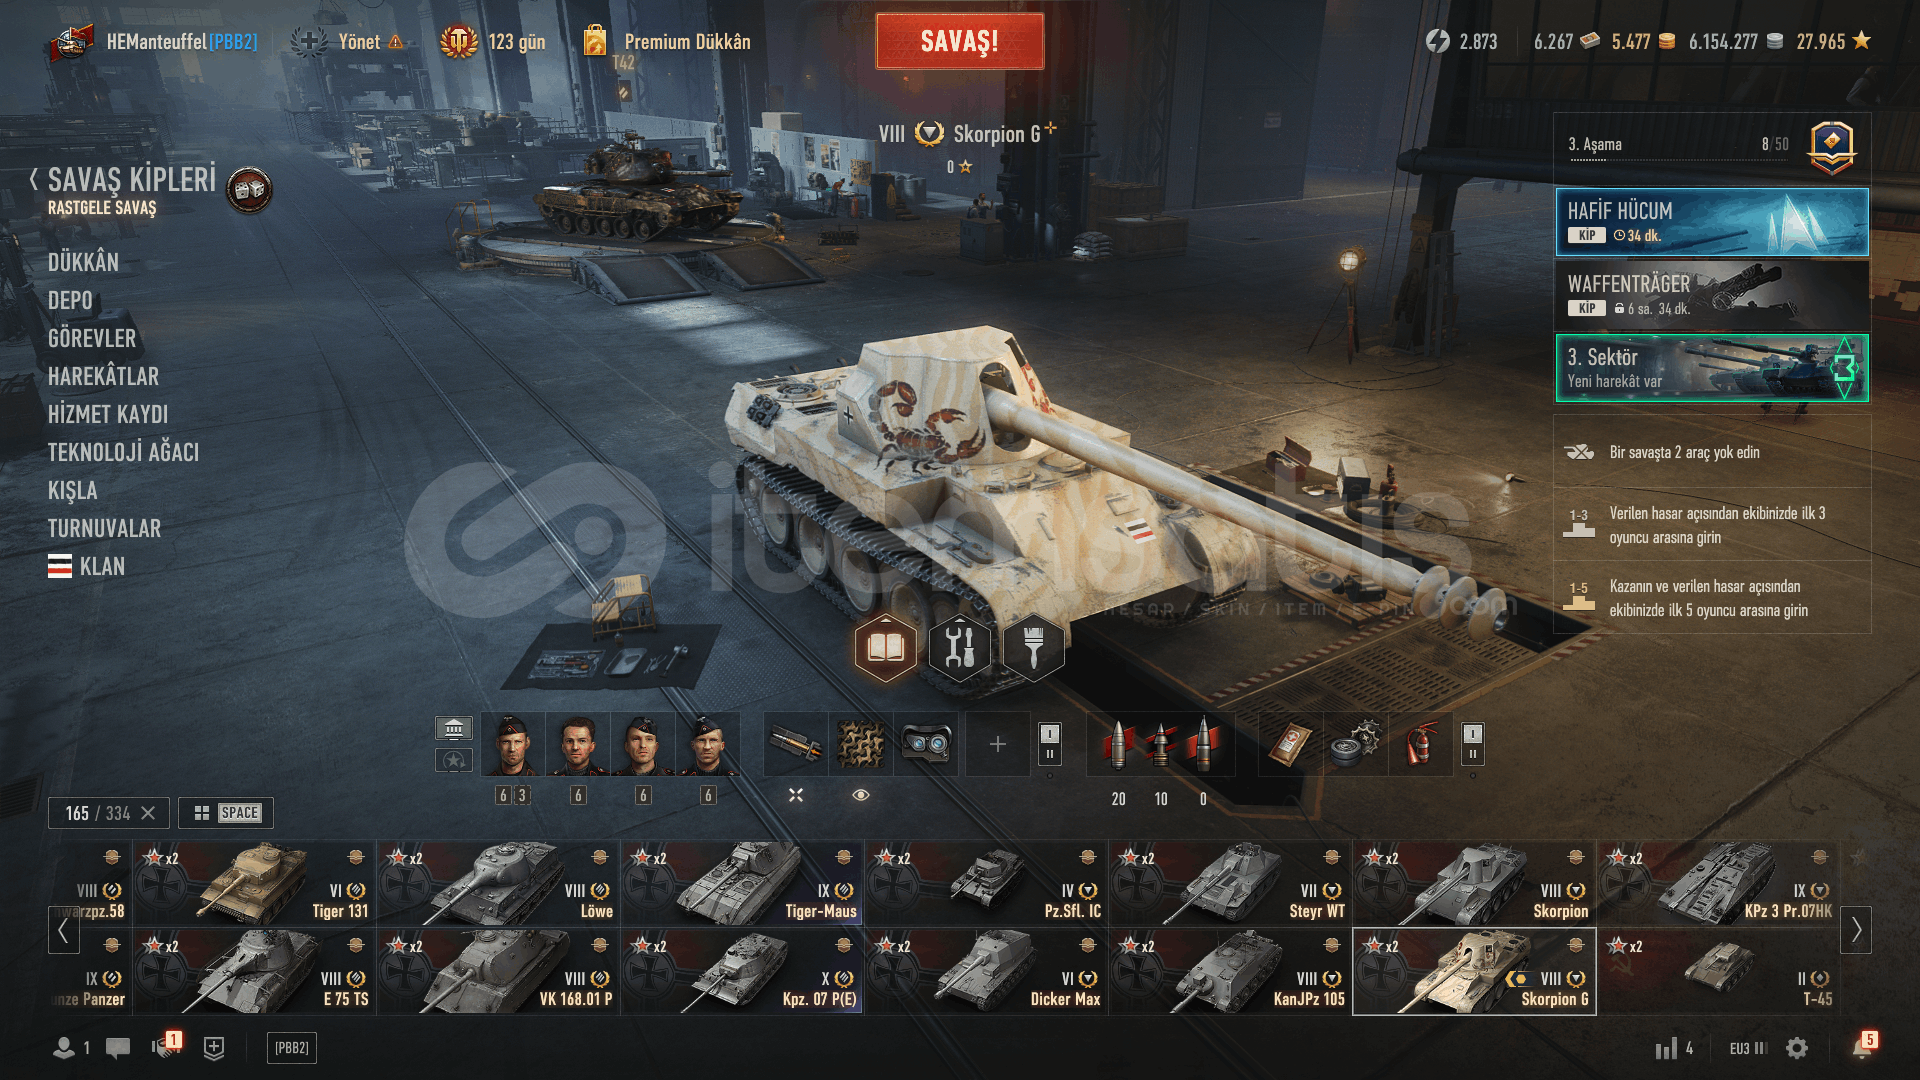
Task: Switch equipment loadout set toggle
Action: tap(1050, 743)
